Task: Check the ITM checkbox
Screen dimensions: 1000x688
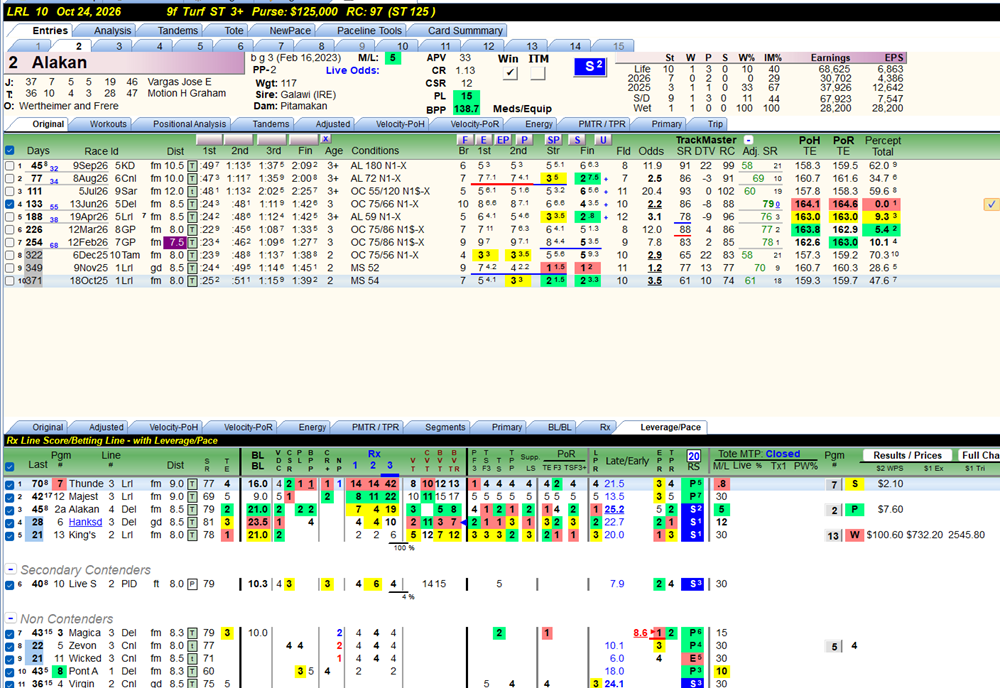Action: click(x=538, y=73)
